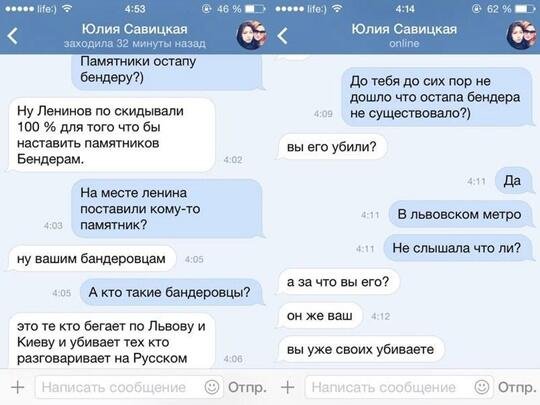Select message 'А кто такие бандеровцы?'
The height and width of the screenshot is (405, 540).
171,292
